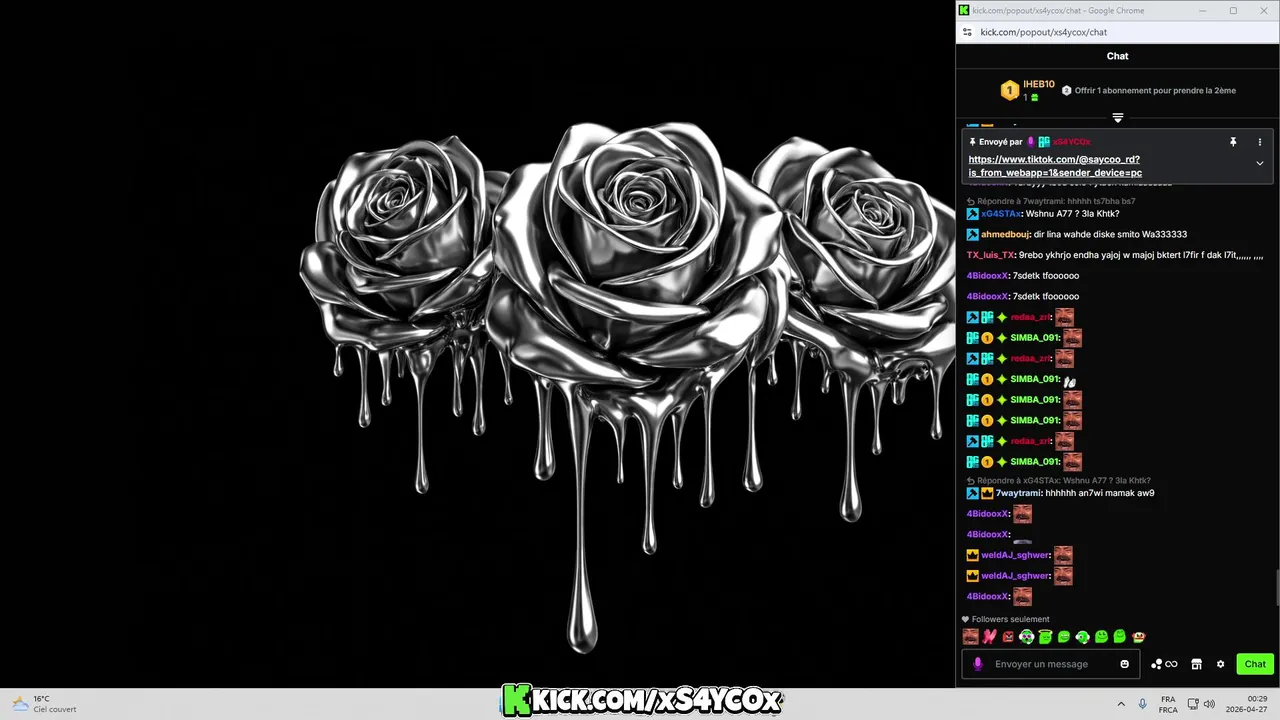1280x720 pixels.
Task: Click 'Offrir 1 abonnement pour prendre la 2ème'
Action: [x=1155, y=90]
